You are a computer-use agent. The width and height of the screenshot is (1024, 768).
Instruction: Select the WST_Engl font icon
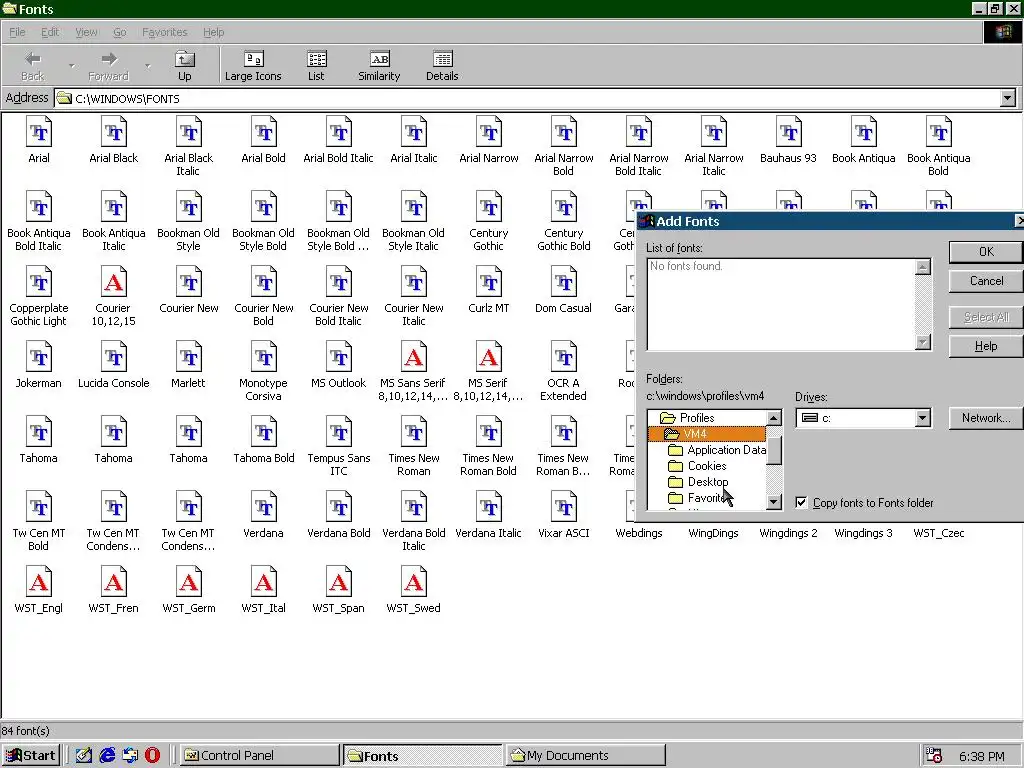point(39,583)
